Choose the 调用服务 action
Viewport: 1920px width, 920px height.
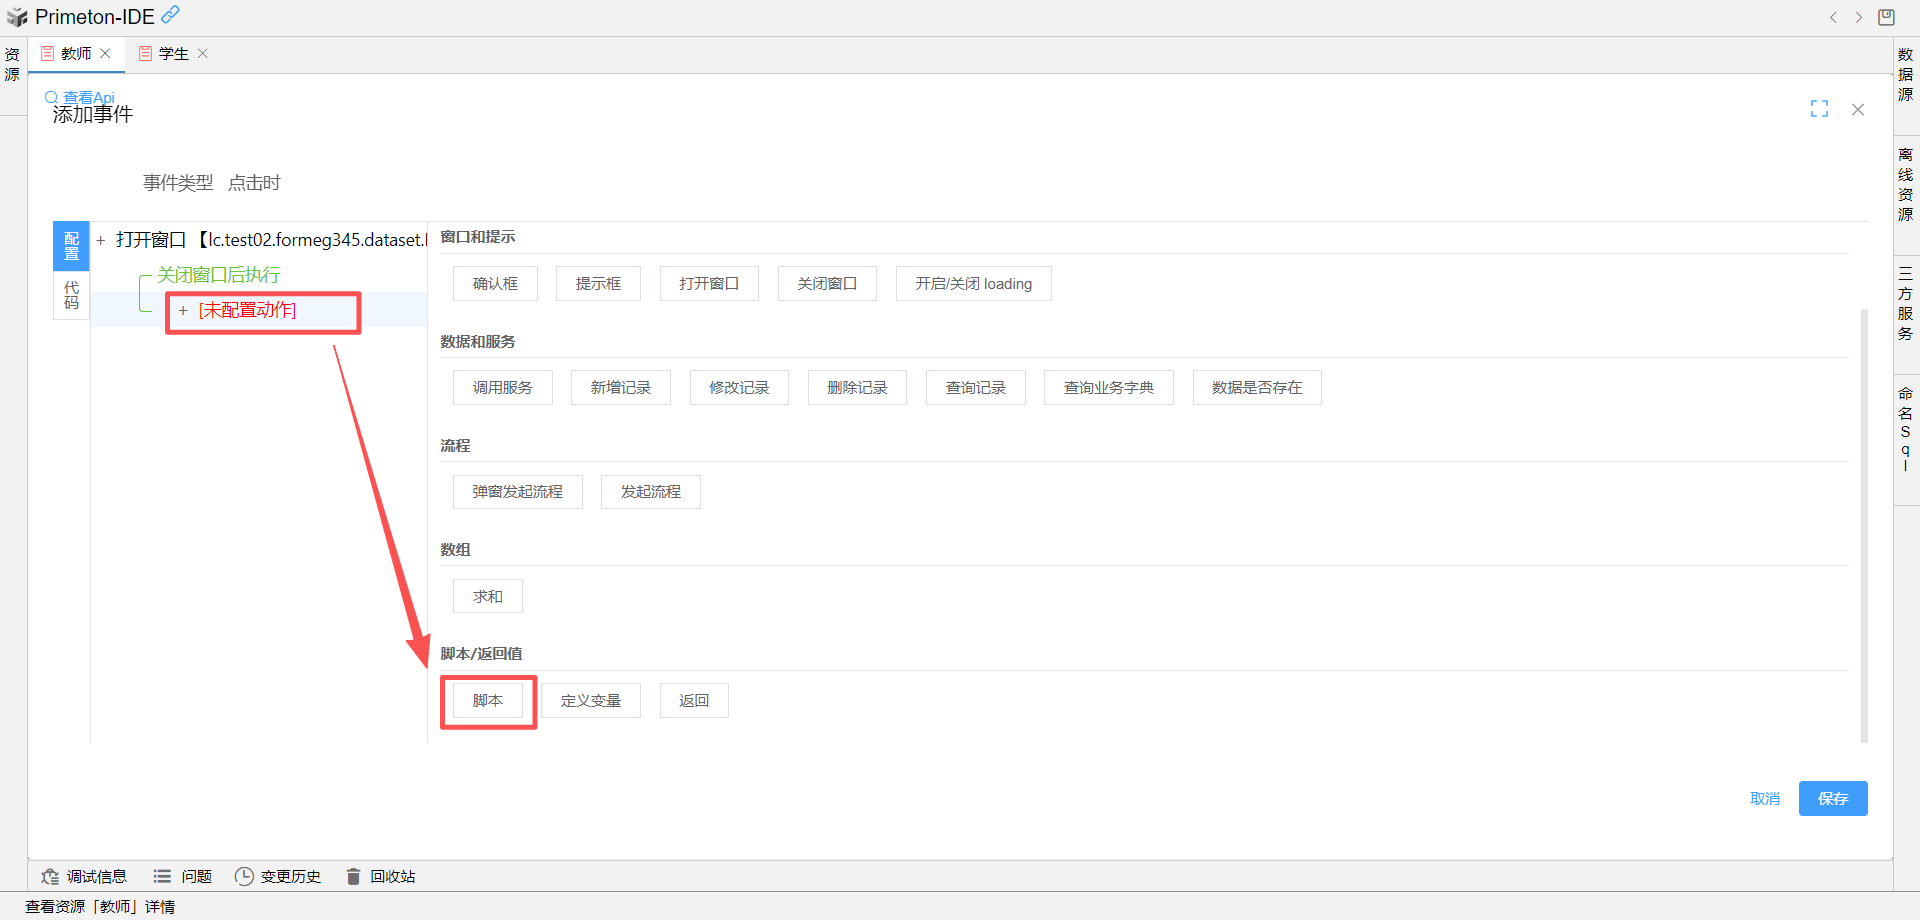[502, 388]
